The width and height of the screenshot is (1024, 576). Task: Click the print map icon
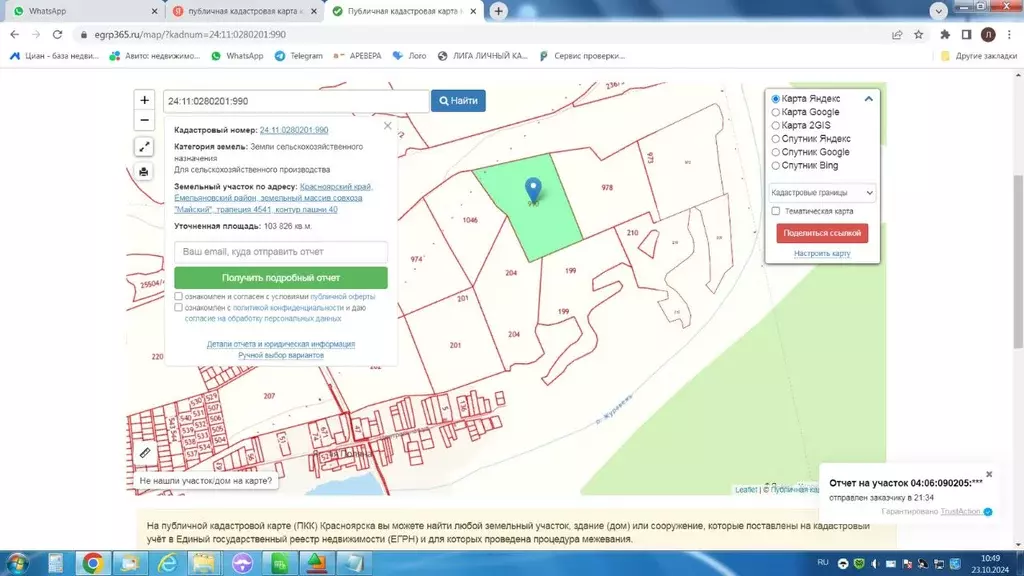(144, 172)
